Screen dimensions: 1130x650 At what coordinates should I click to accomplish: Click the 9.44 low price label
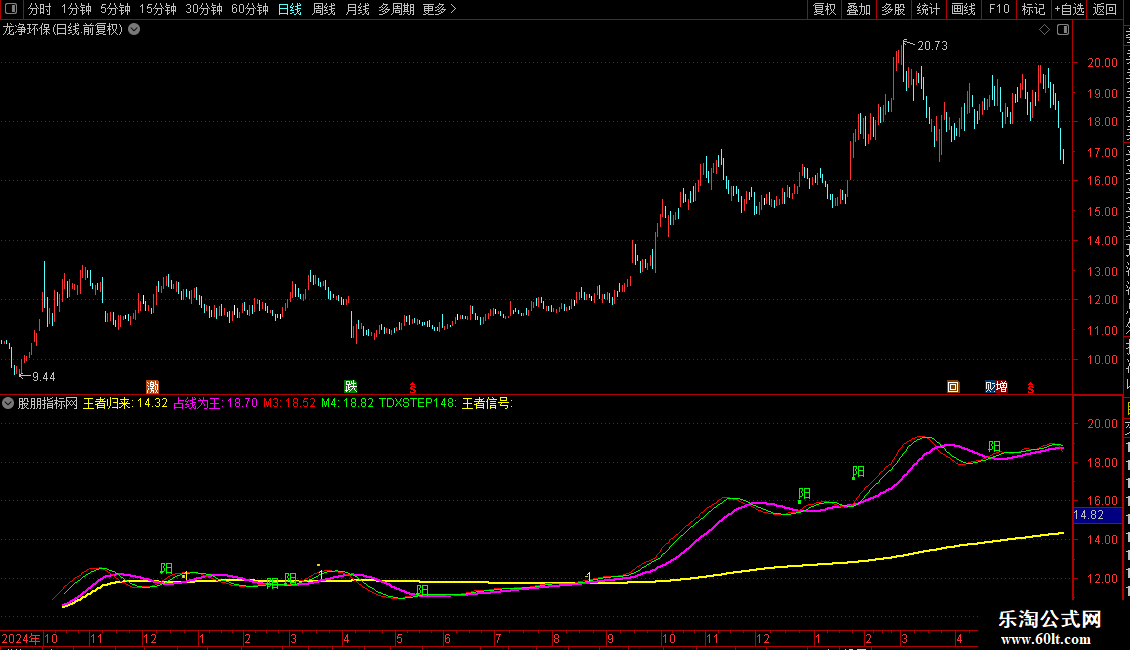pos(43,376)
